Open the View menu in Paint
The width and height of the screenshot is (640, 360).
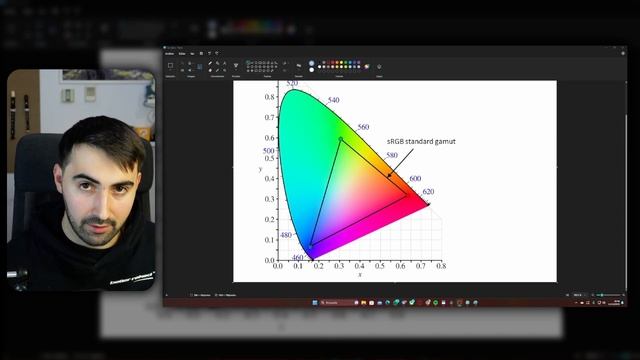tap(192, 53)
